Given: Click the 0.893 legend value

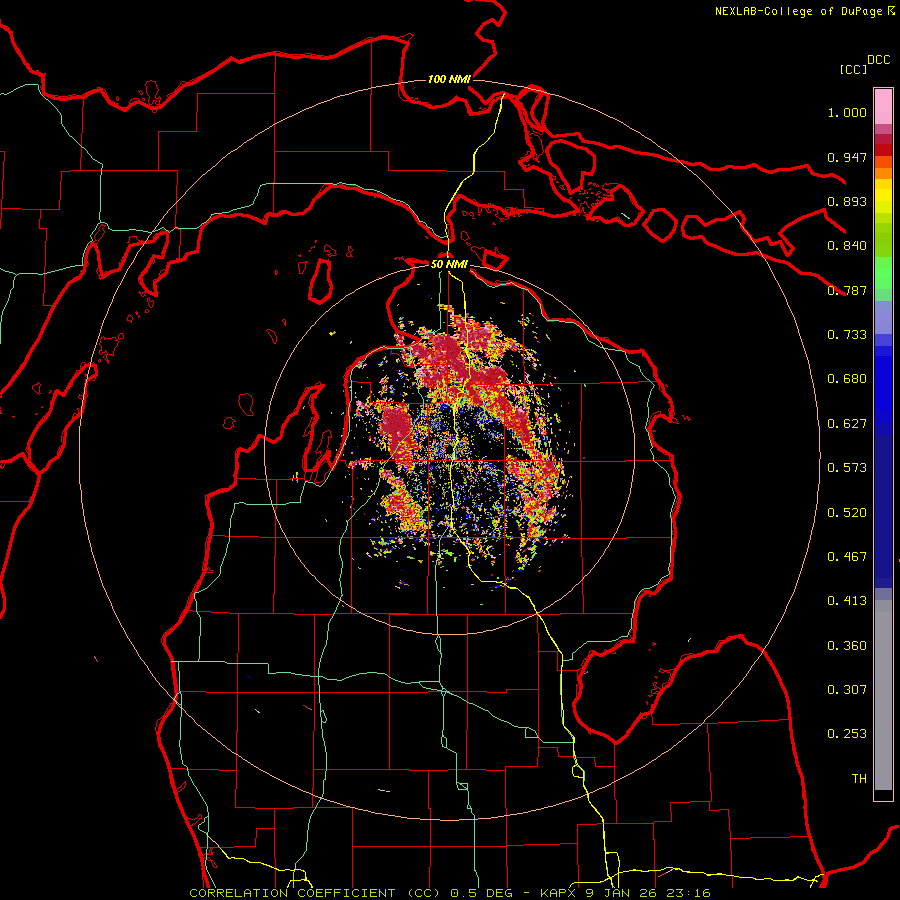Looking at the screenshot, I should click(847, 201).
